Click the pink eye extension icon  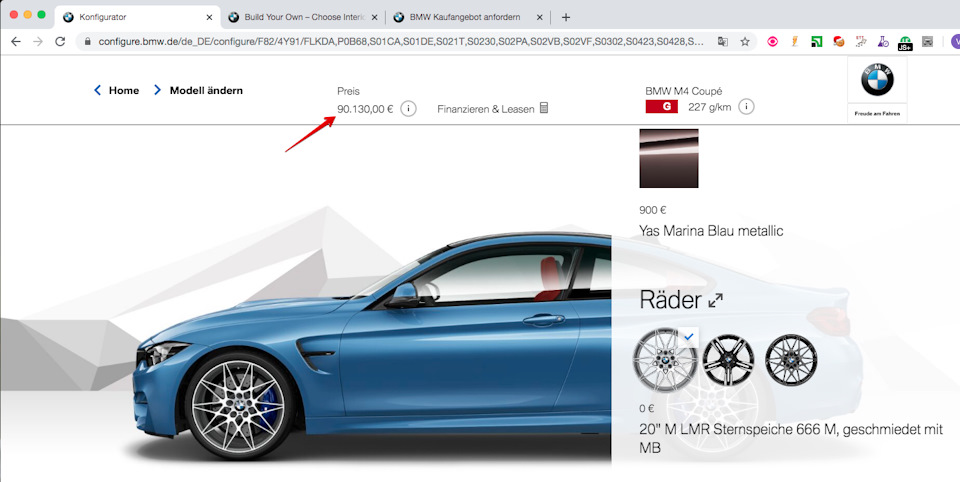[773, 42]
